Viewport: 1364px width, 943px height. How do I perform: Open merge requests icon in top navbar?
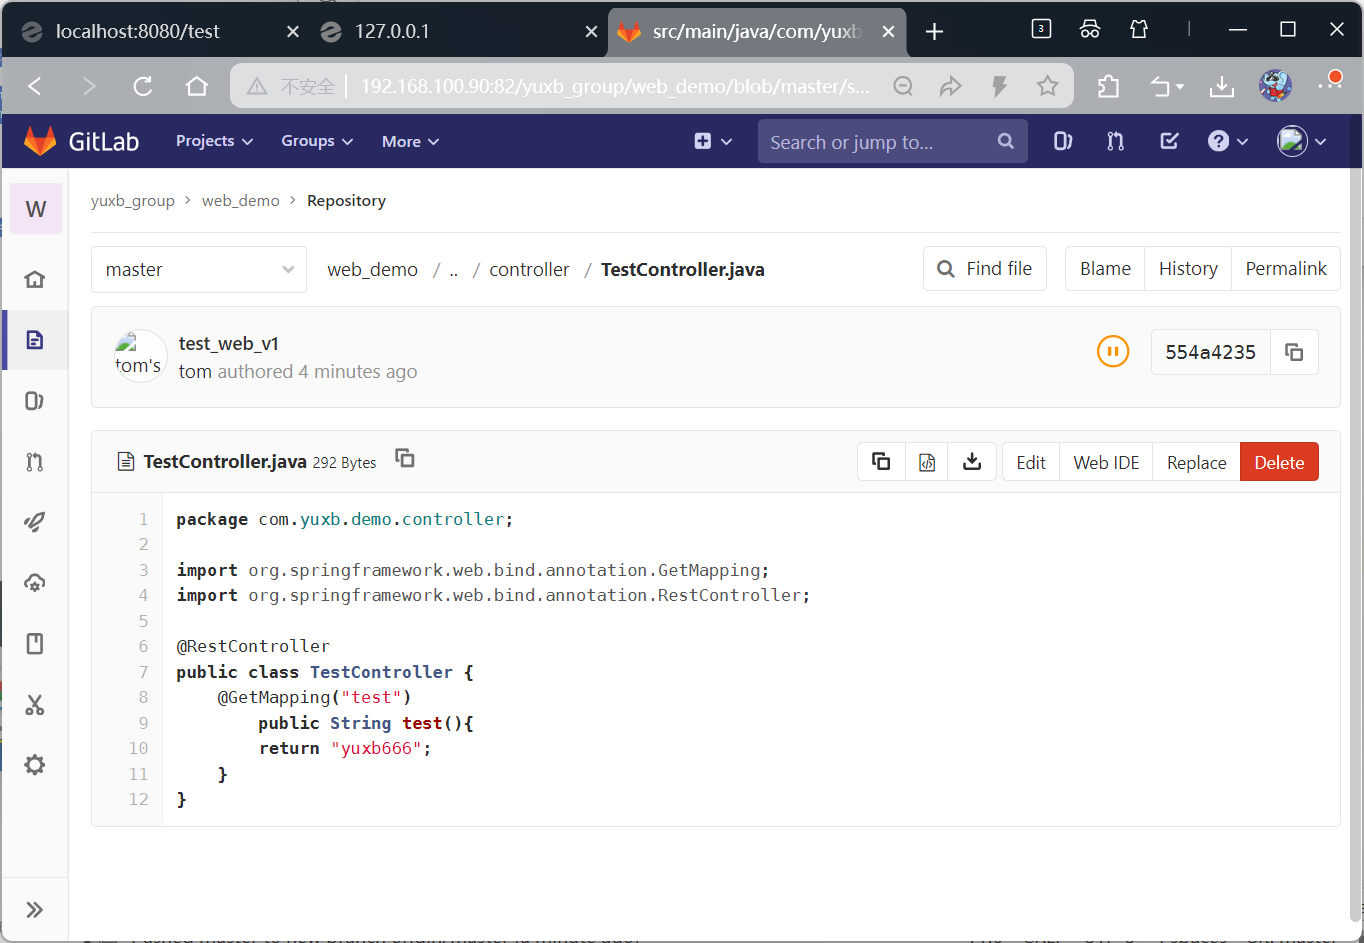(x=1116, y=142)
